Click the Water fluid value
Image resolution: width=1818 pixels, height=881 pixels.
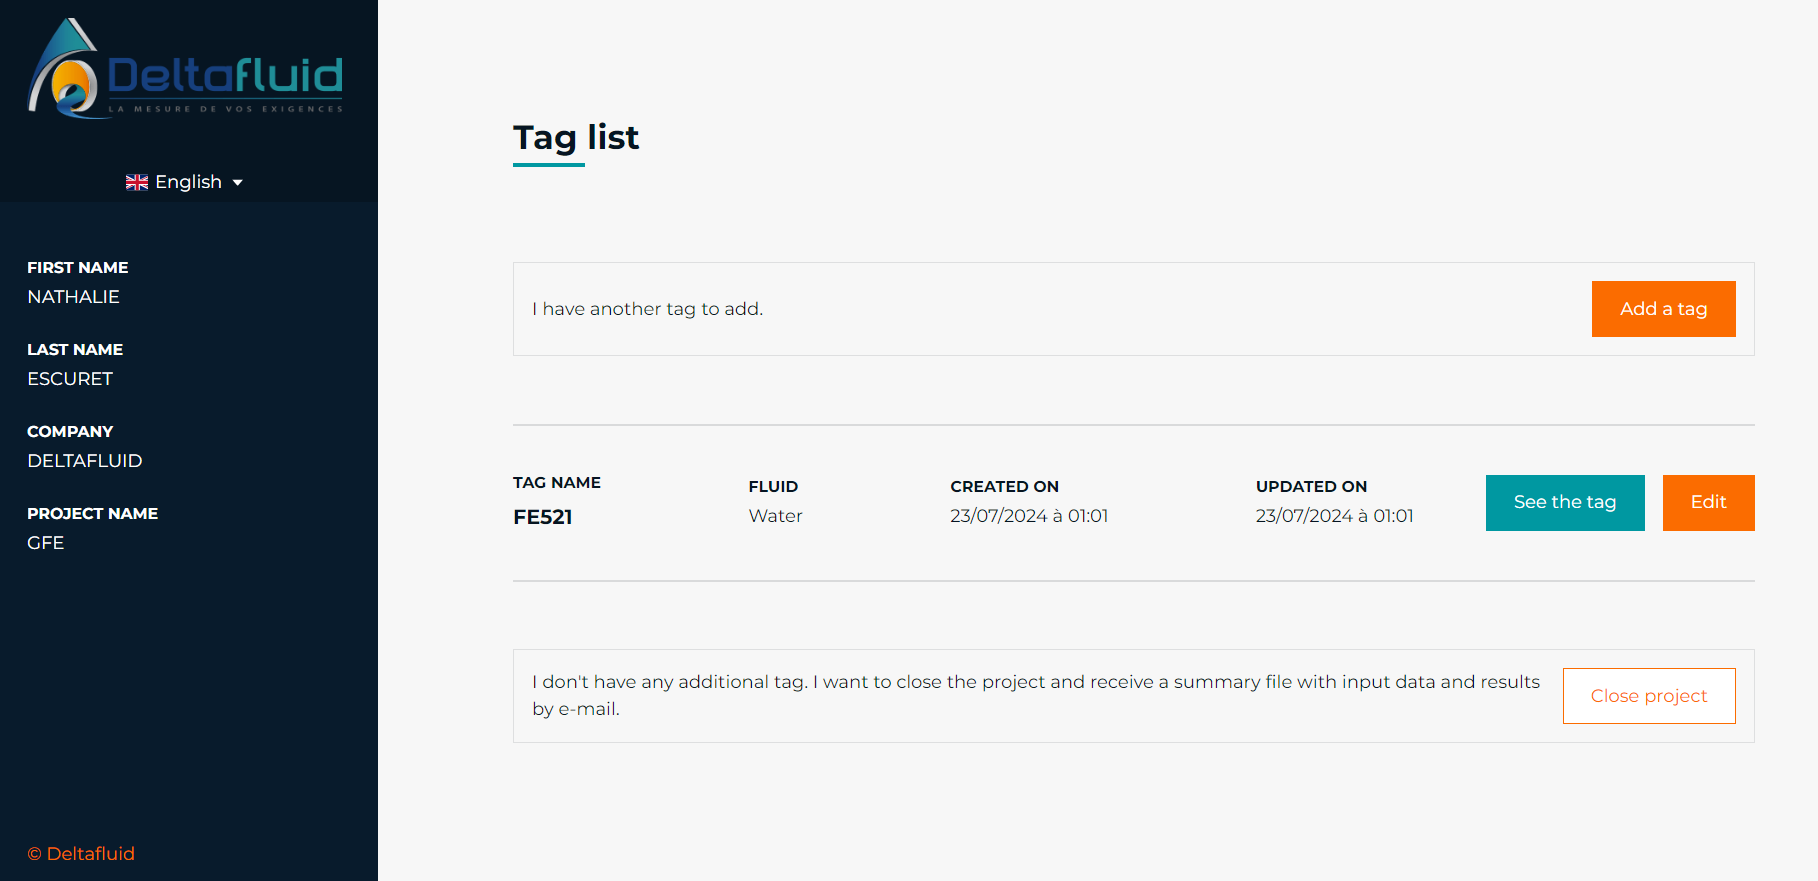pos(776,516)
